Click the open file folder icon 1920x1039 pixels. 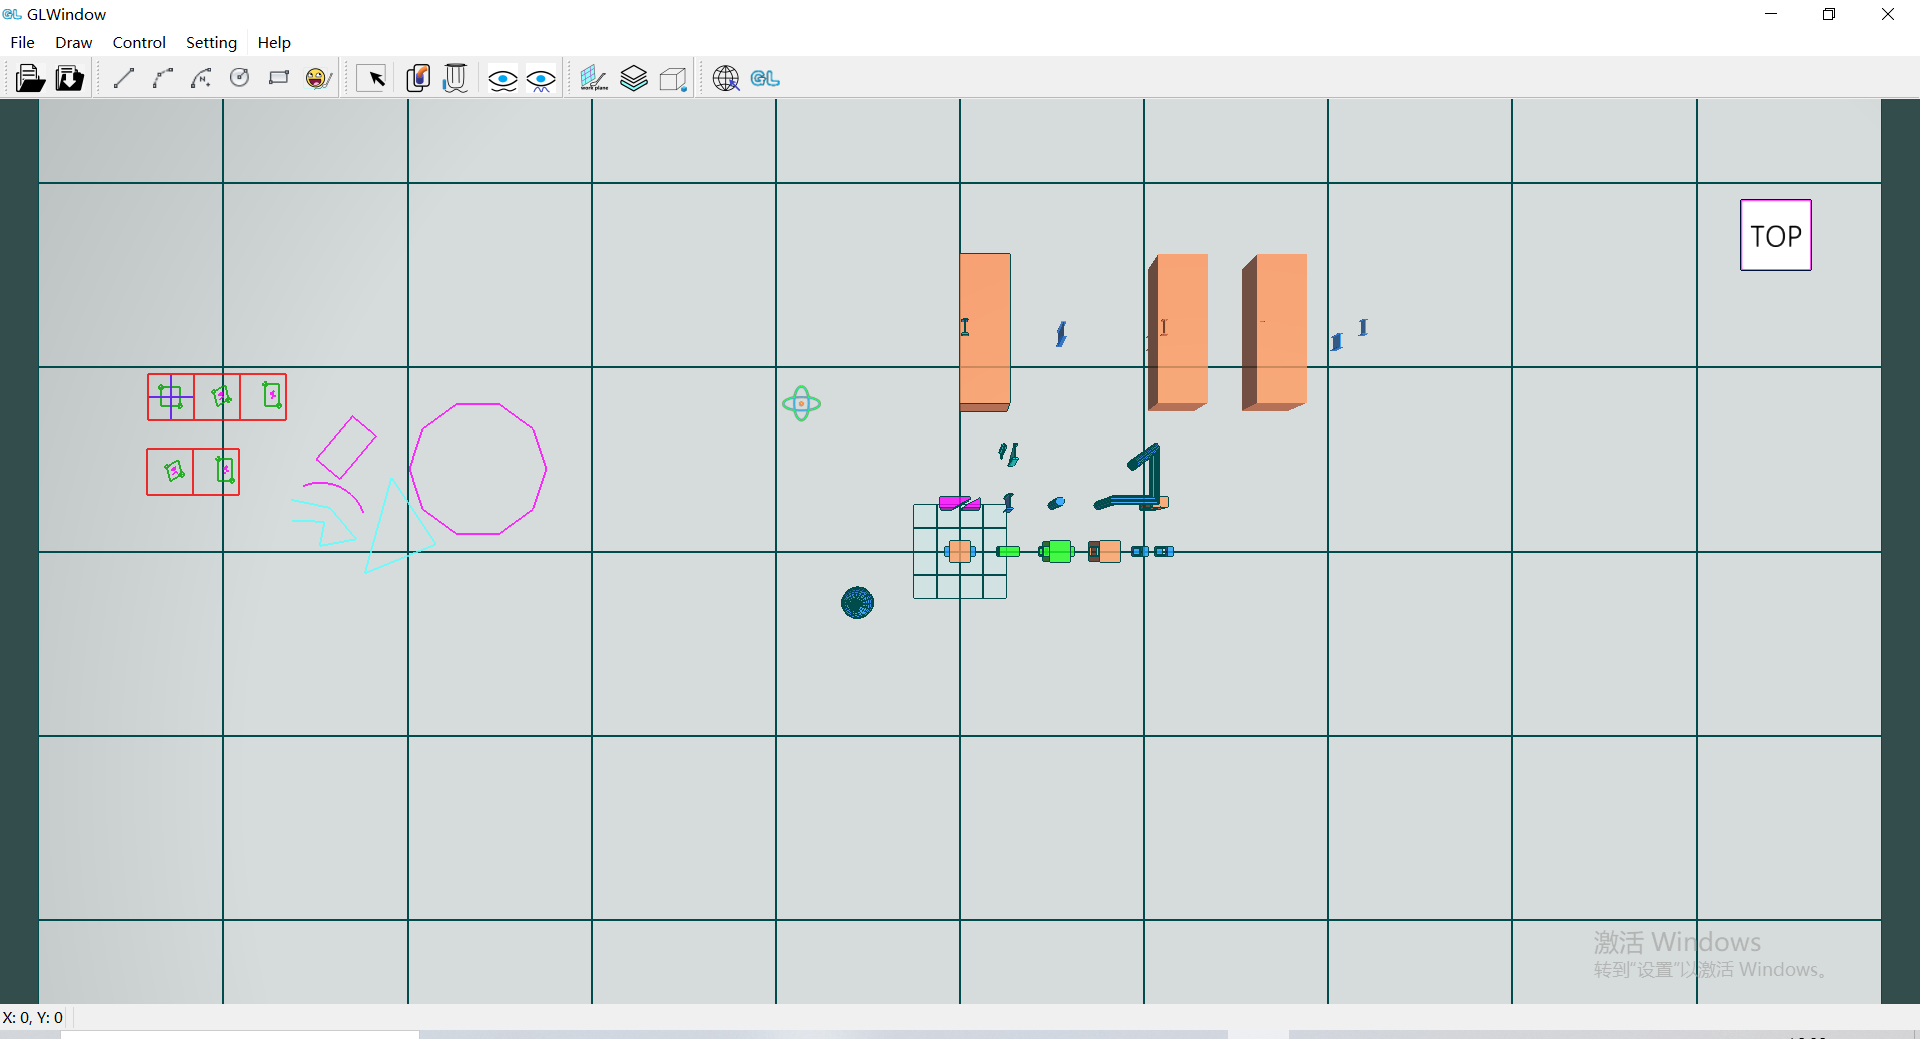click(30, 78)
